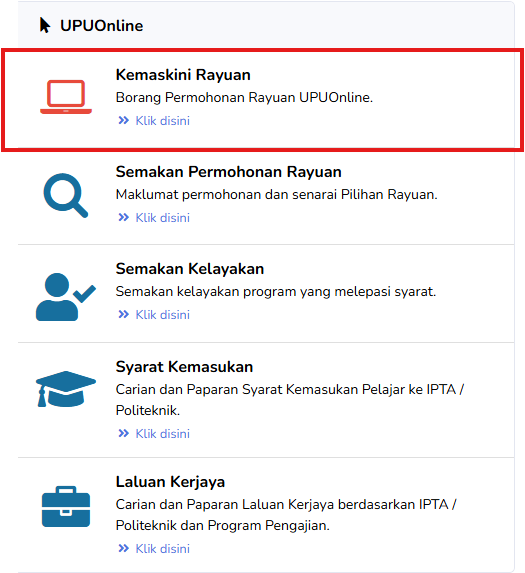Click the briefcase career icon

tap(66, 506)
